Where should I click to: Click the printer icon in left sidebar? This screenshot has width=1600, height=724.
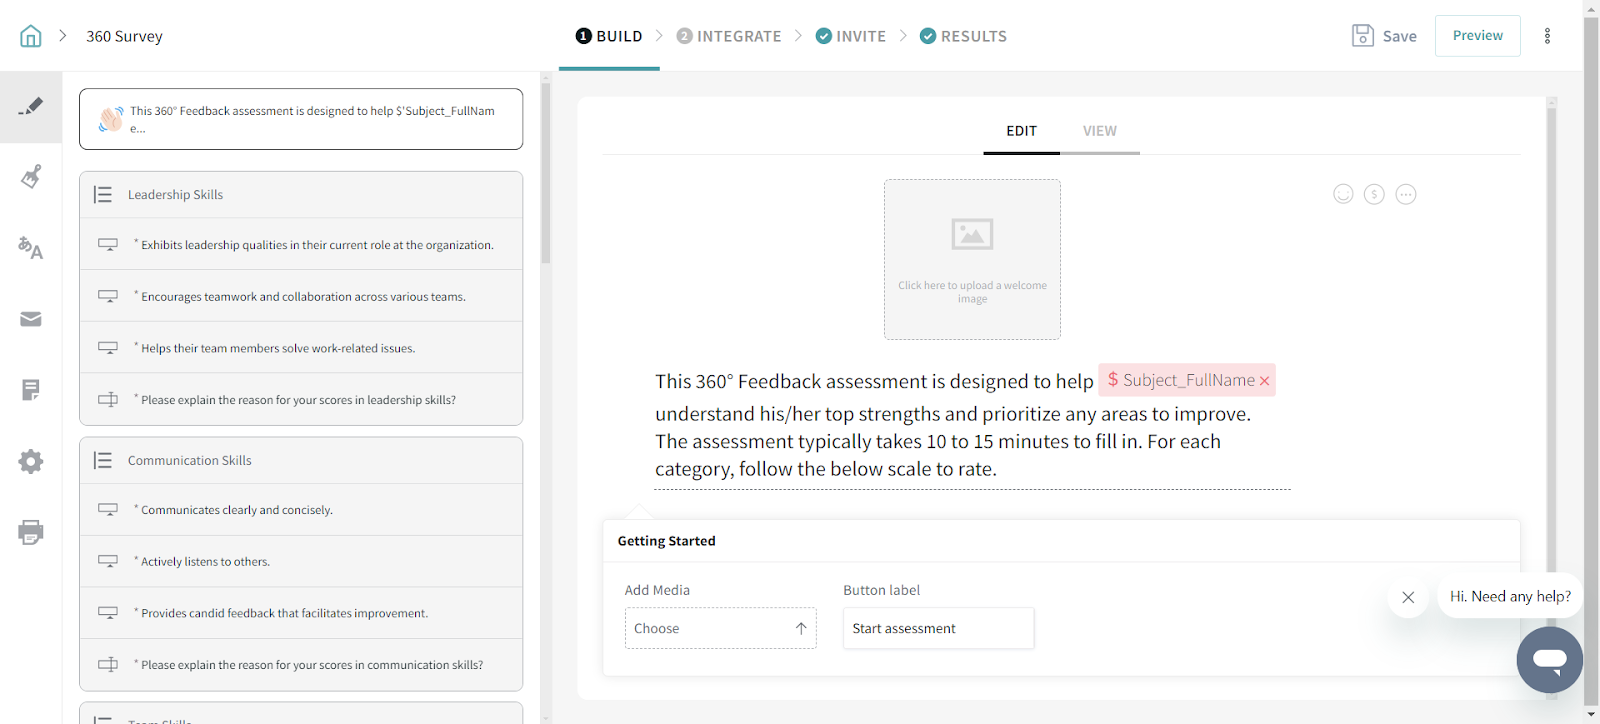(31, 532)
